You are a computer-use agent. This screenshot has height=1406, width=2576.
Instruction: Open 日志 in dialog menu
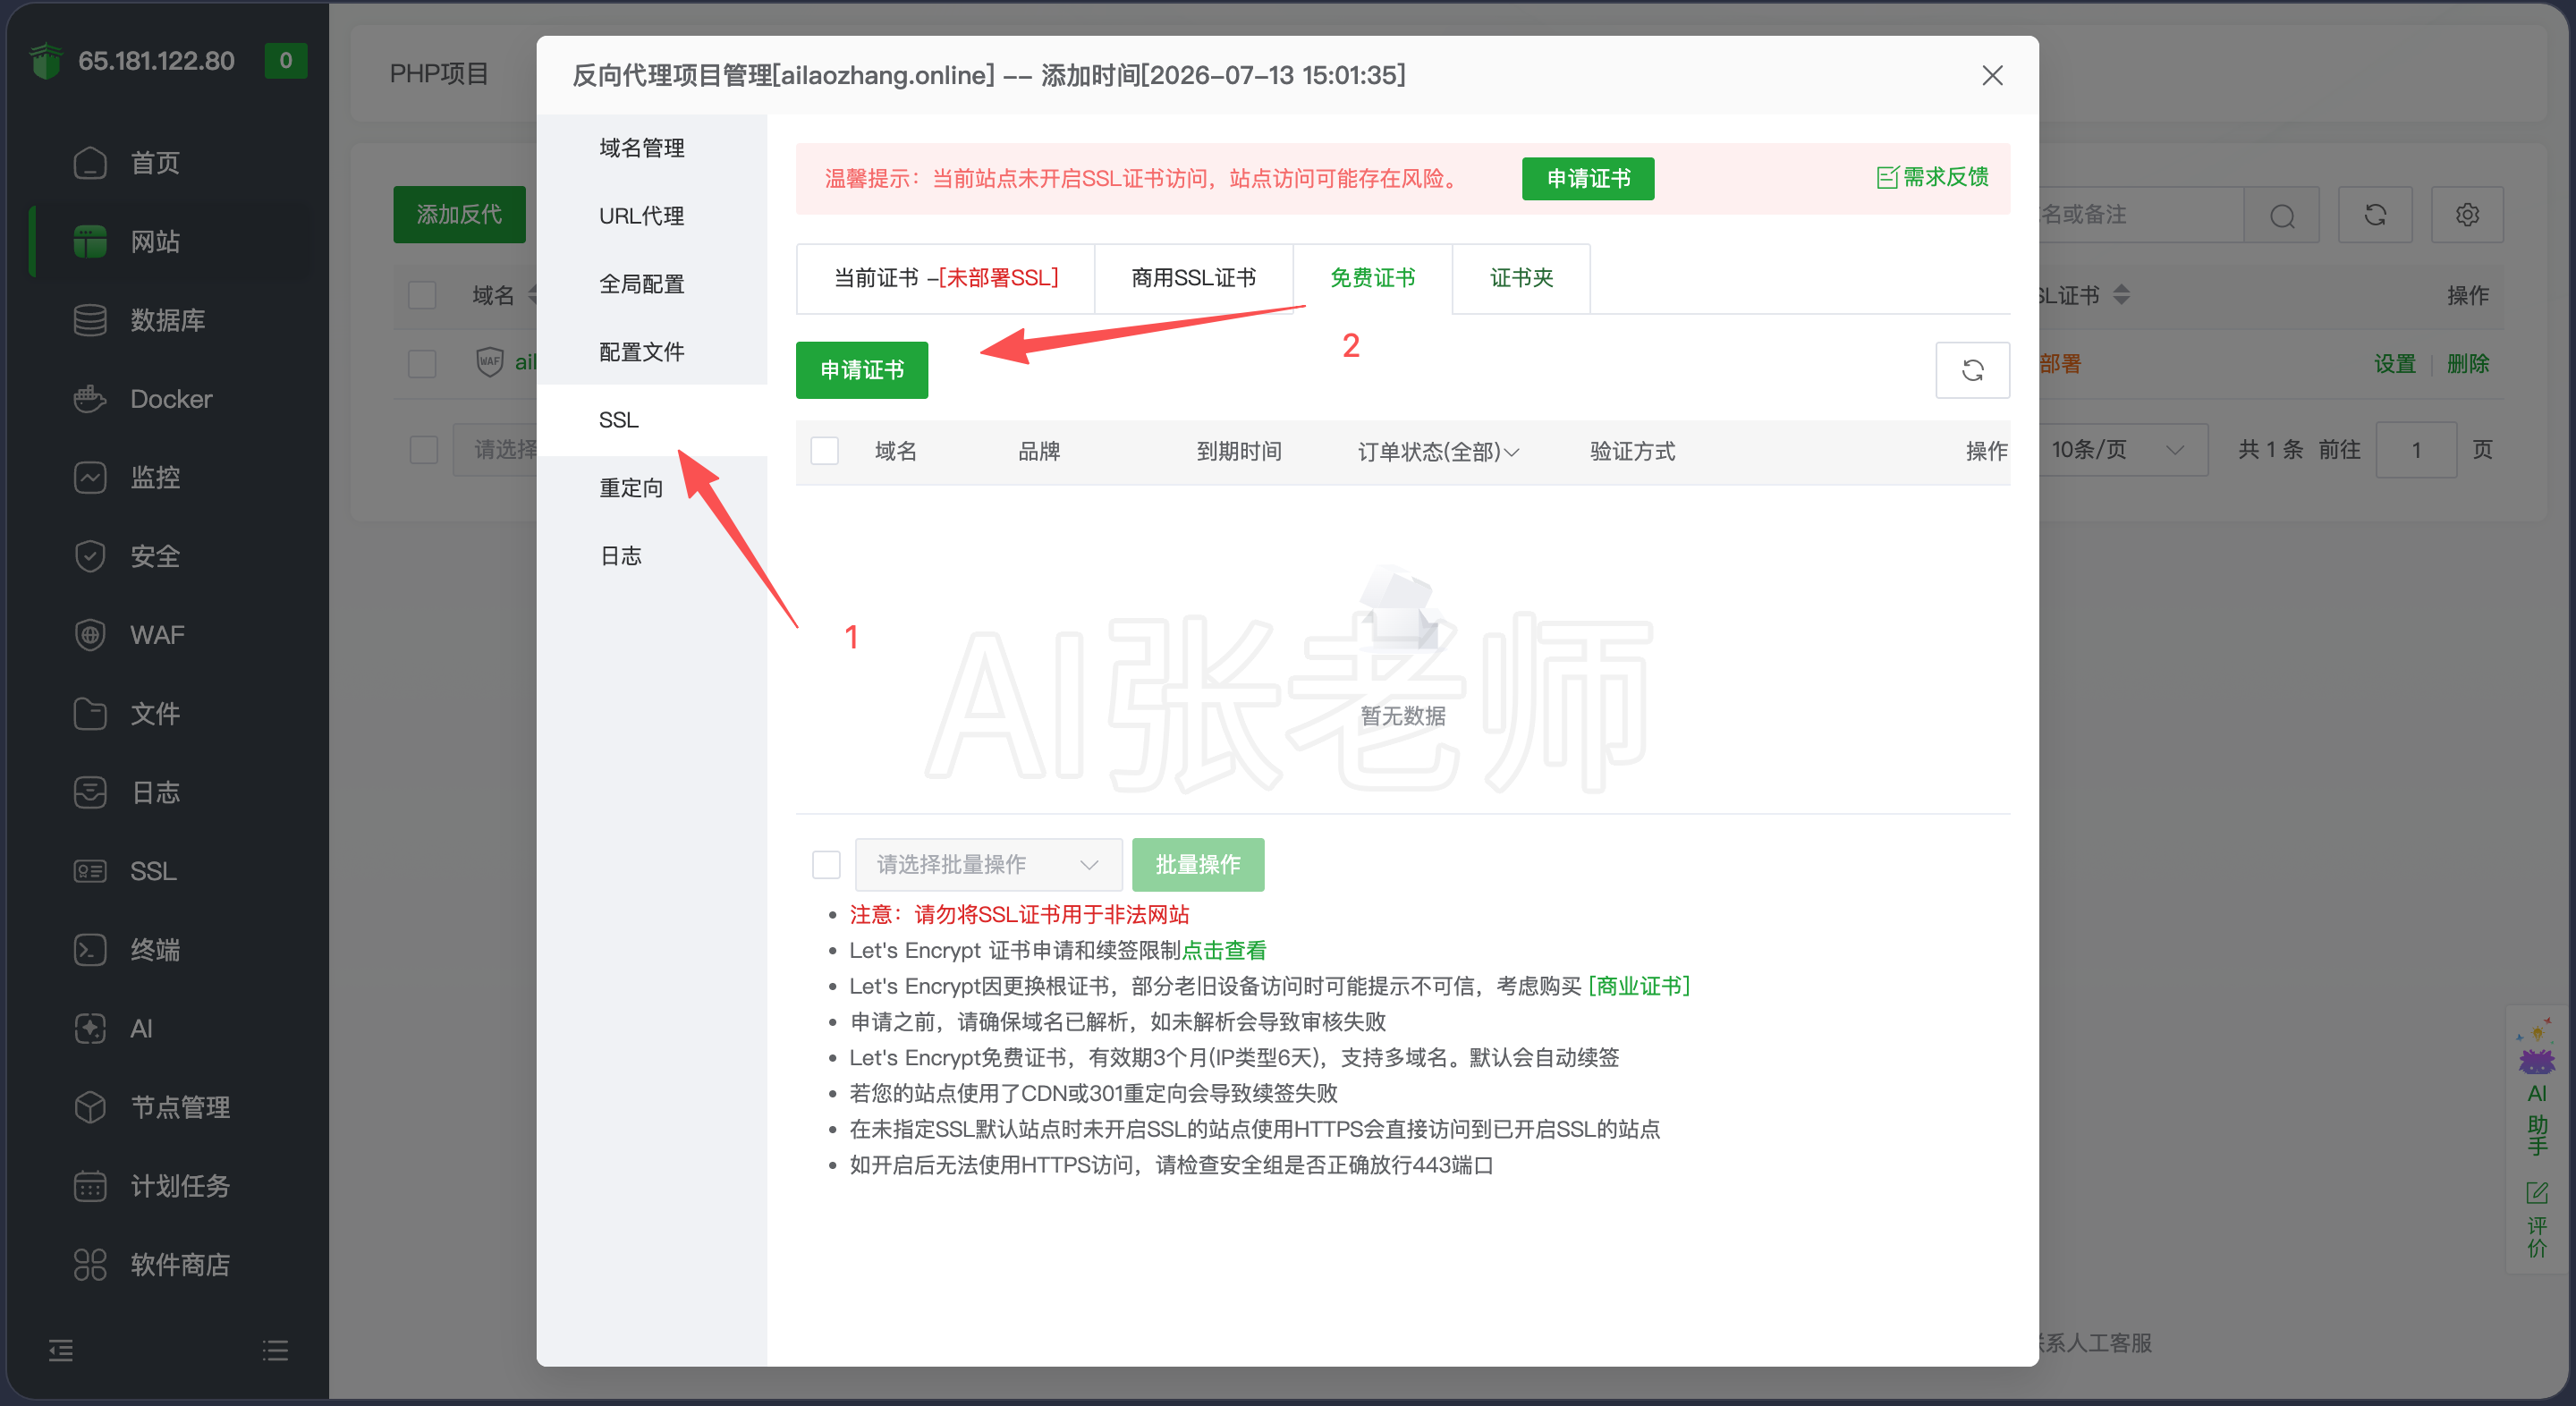tap(621, 556)
